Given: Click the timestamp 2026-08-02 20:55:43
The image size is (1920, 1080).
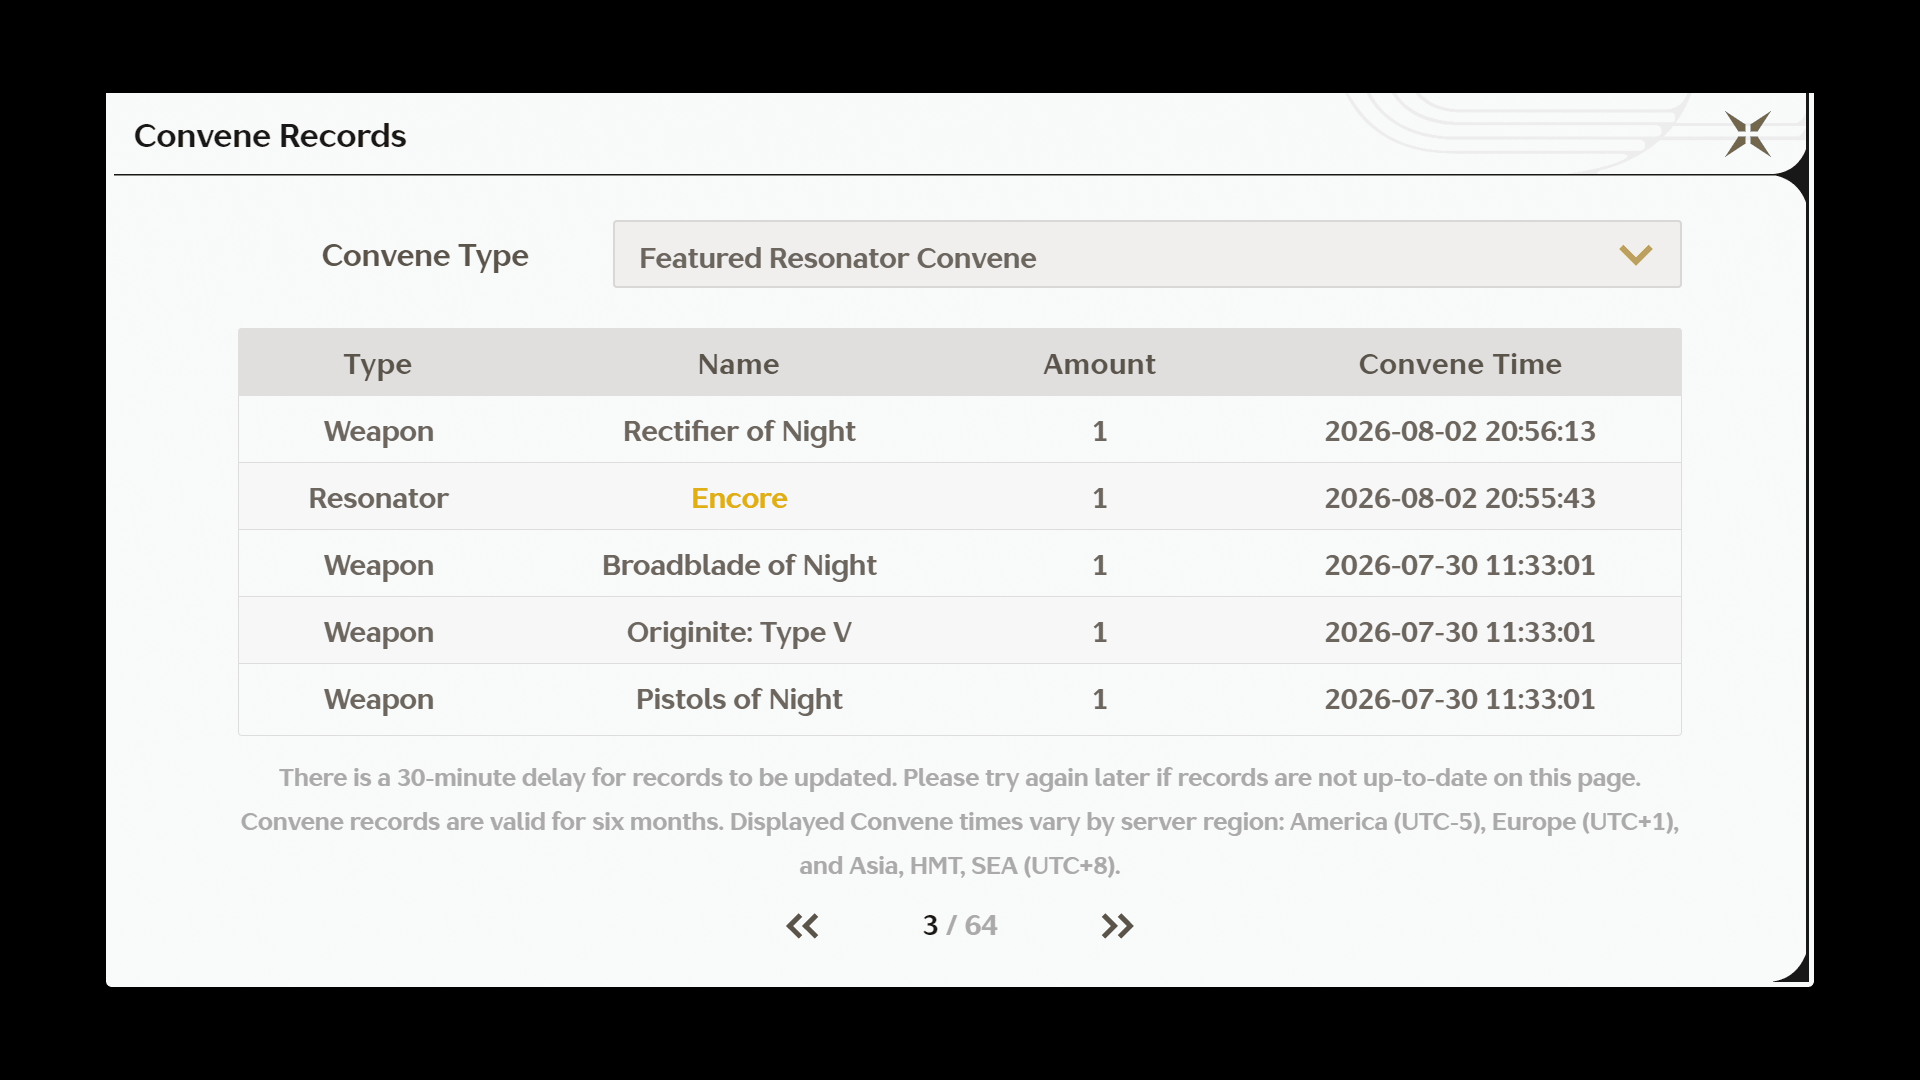Looking at the screenshot, I should tap(1460, 498).
